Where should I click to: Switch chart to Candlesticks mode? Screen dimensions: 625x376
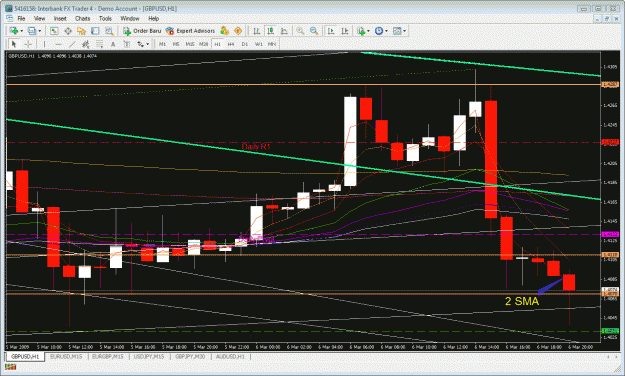271,31
